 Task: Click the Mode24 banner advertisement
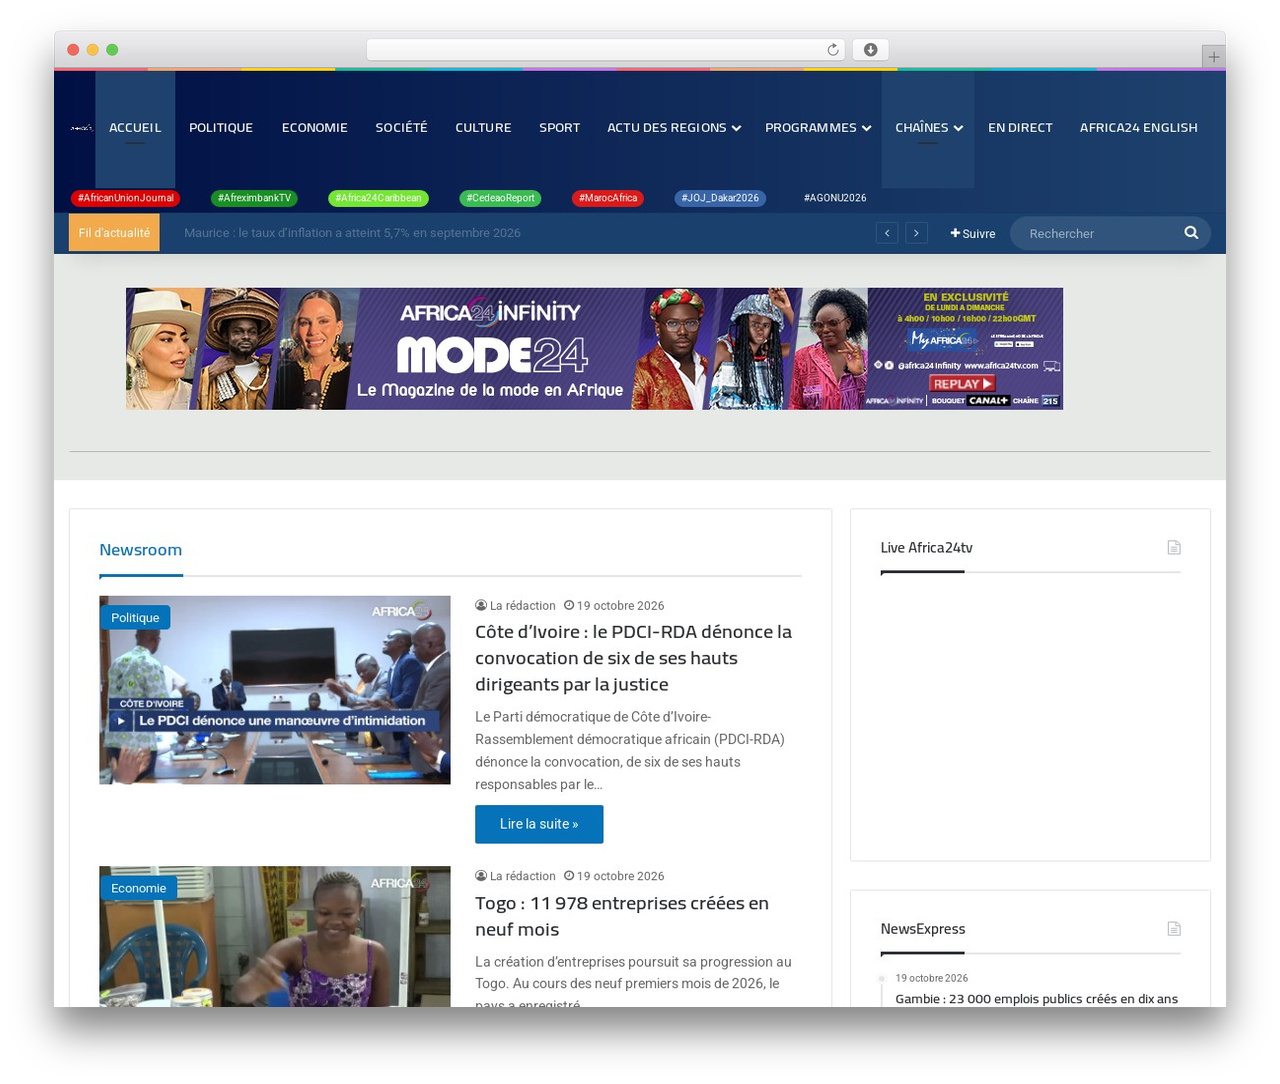594,349
